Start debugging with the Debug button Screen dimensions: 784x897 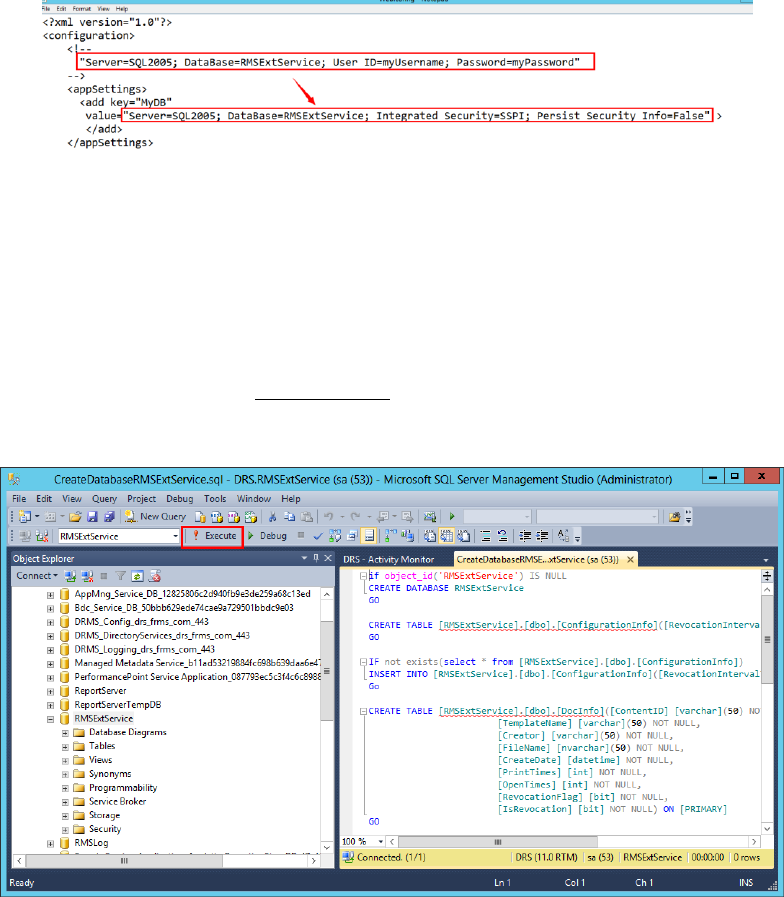pyautogui.click(x=267, y=536)
